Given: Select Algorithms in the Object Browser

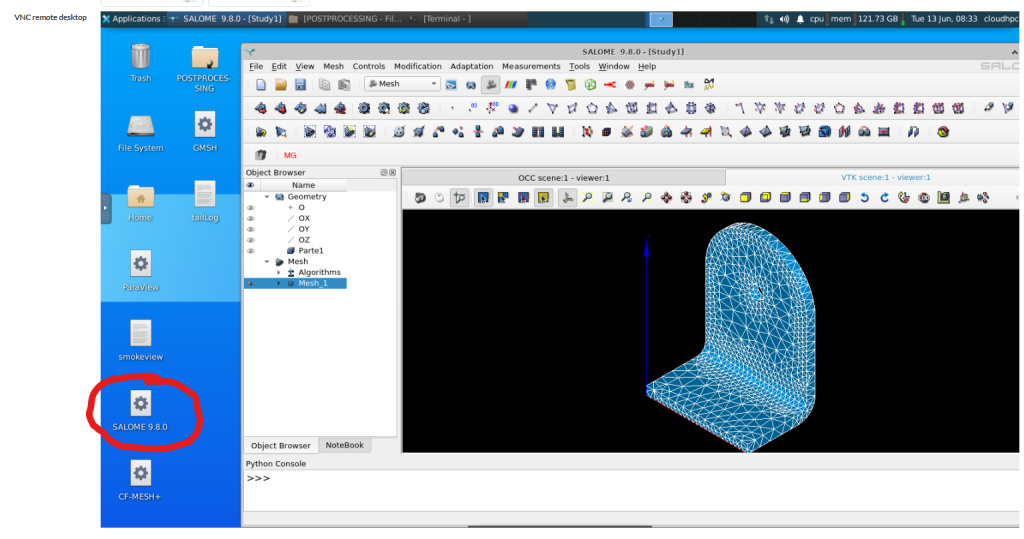Looking at the screenshot, I should (319, 272).
